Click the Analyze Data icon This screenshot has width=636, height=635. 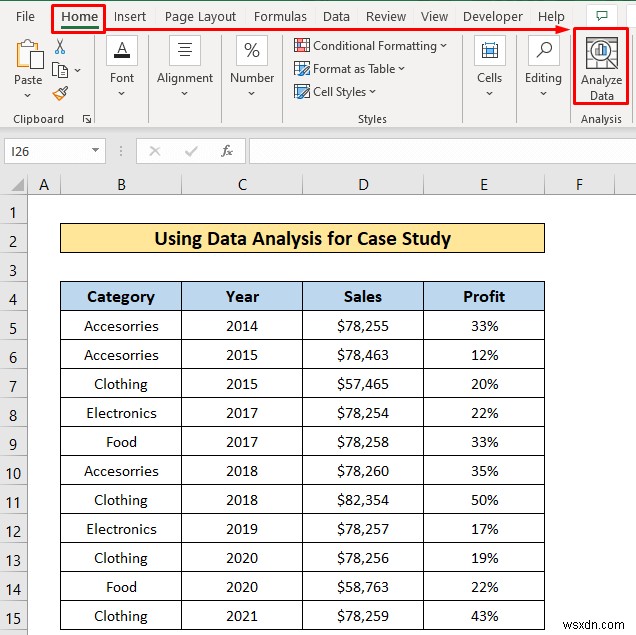pyautogui.click(x=601, y=55)
